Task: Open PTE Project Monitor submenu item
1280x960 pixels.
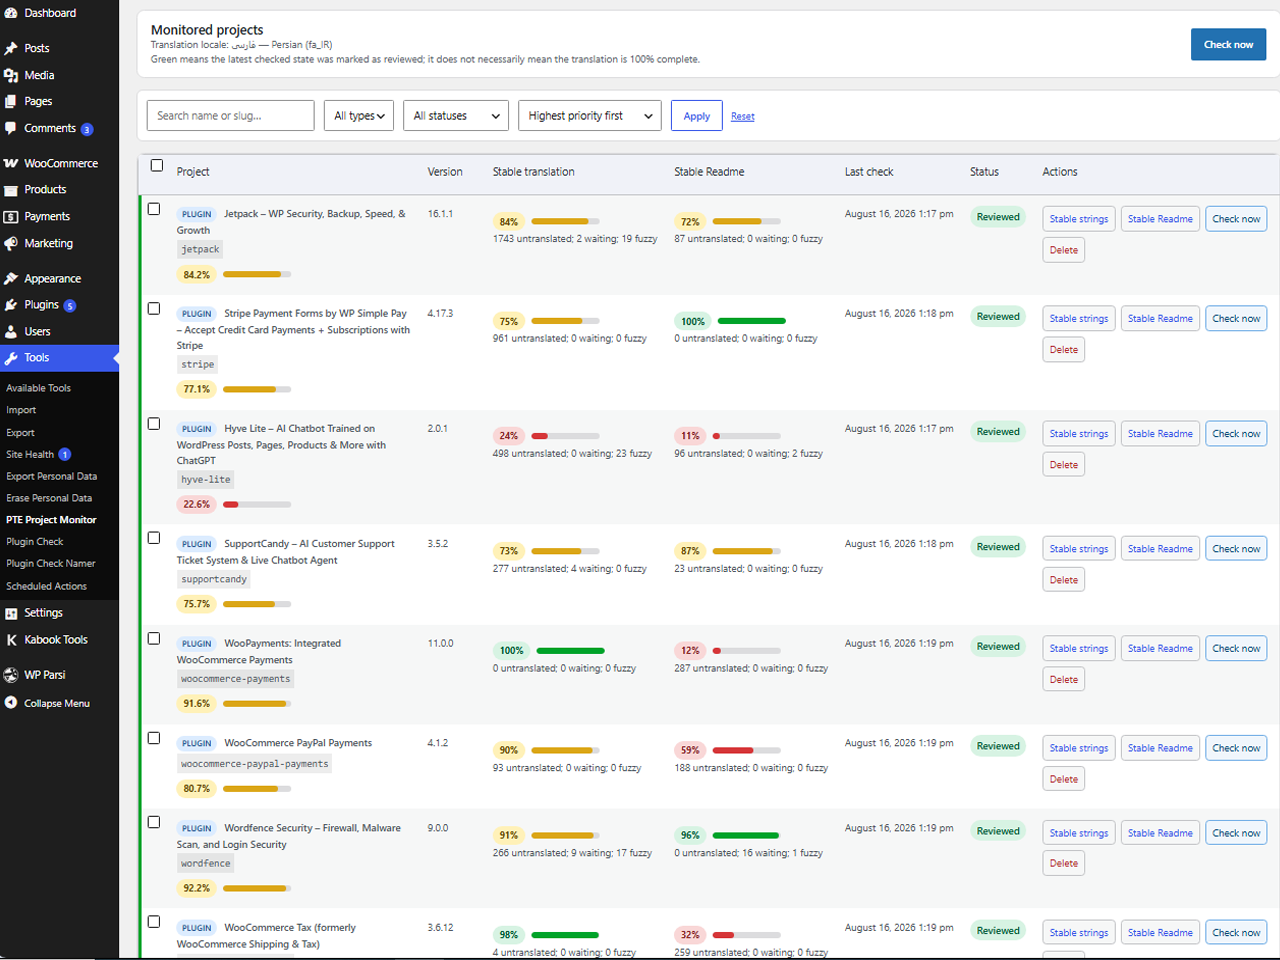Action: coord(51,520)
